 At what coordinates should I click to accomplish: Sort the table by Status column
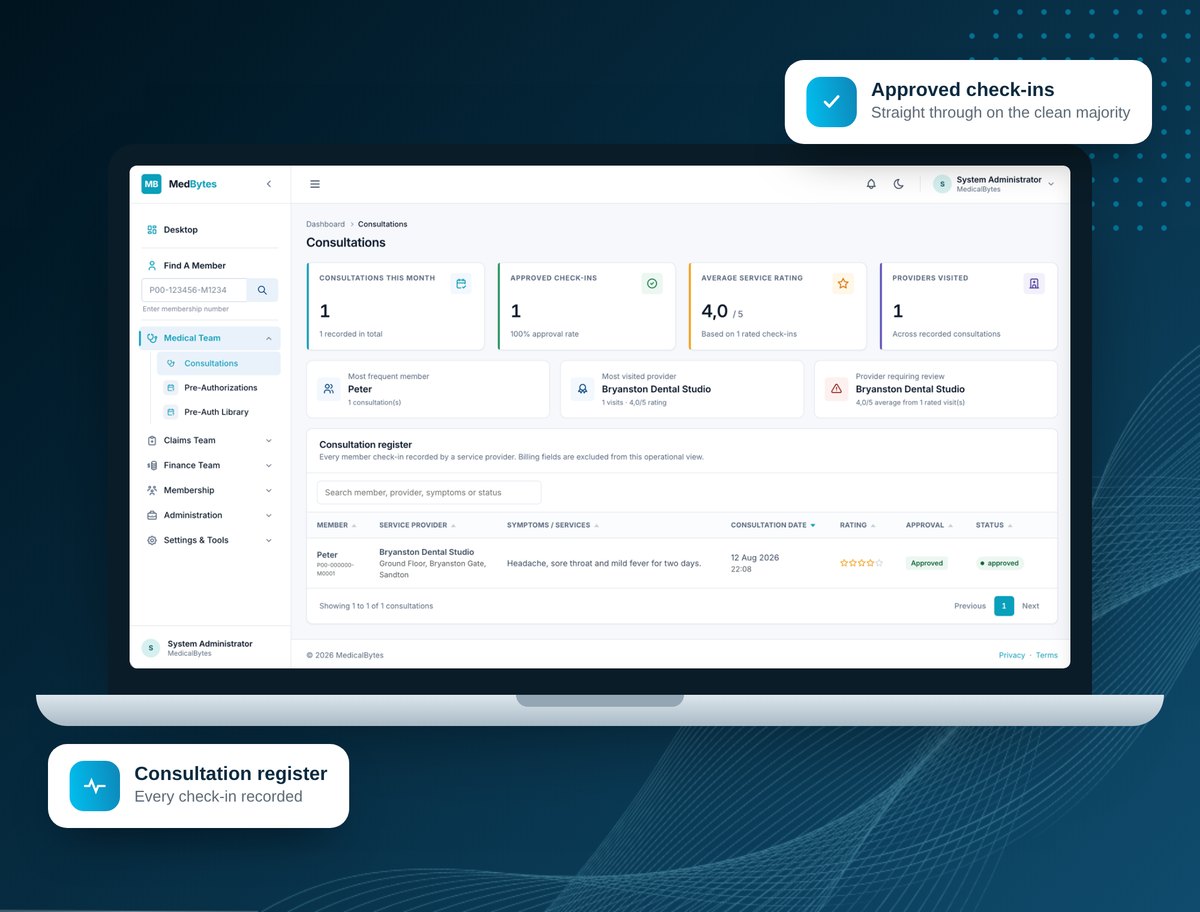tap(994, 525)
